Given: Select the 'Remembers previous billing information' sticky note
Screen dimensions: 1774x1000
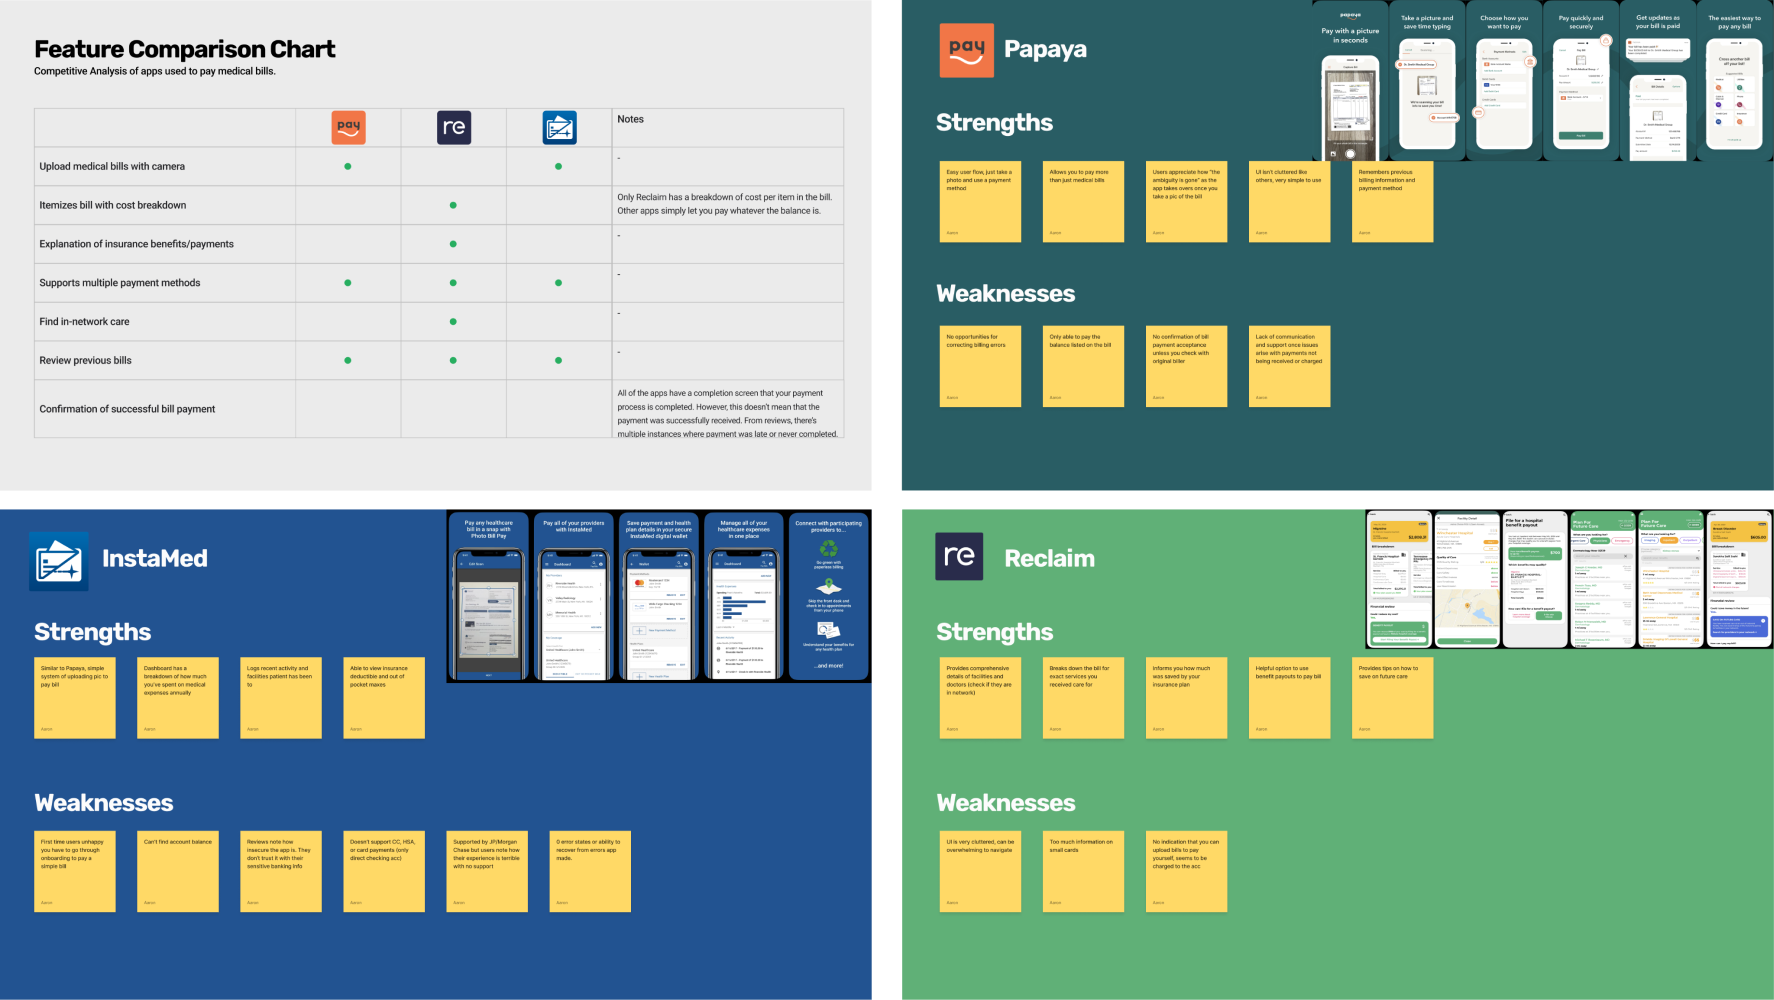Looking at the screenshot, I should [x=1392, y=202].
